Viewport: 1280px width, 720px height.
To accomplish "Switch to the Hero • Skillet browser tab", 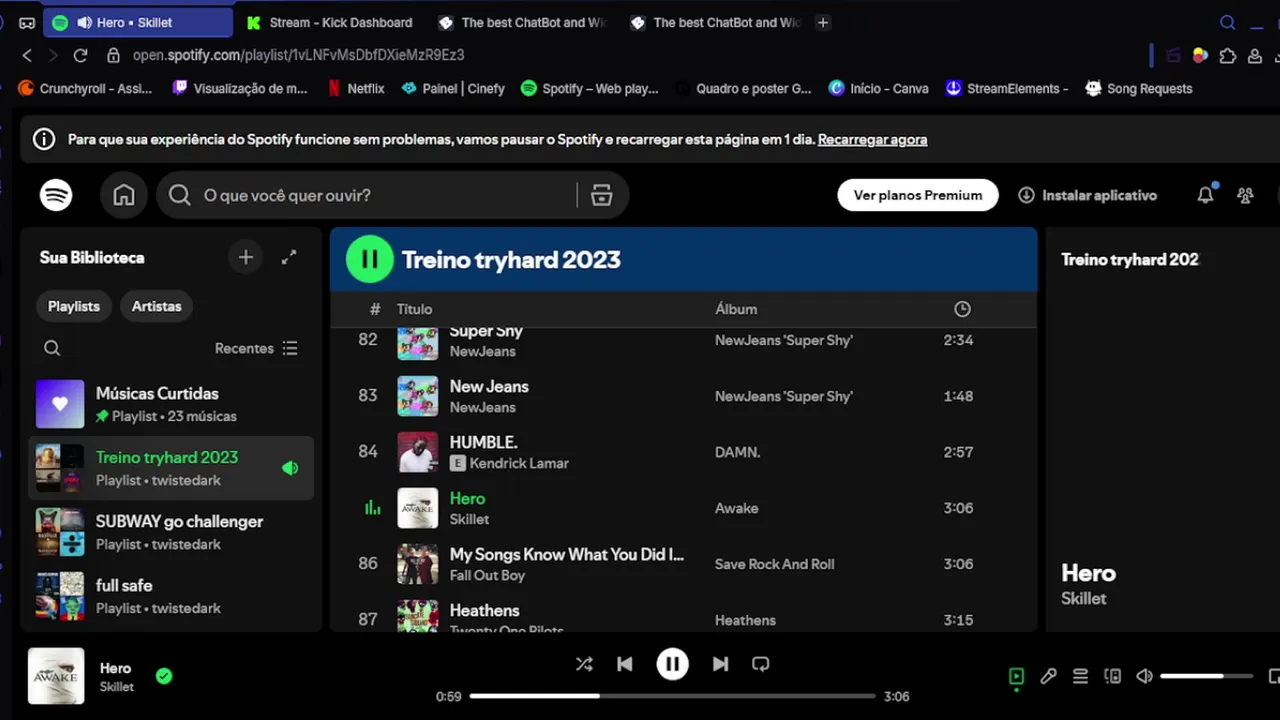I will [x=140, y=22].
